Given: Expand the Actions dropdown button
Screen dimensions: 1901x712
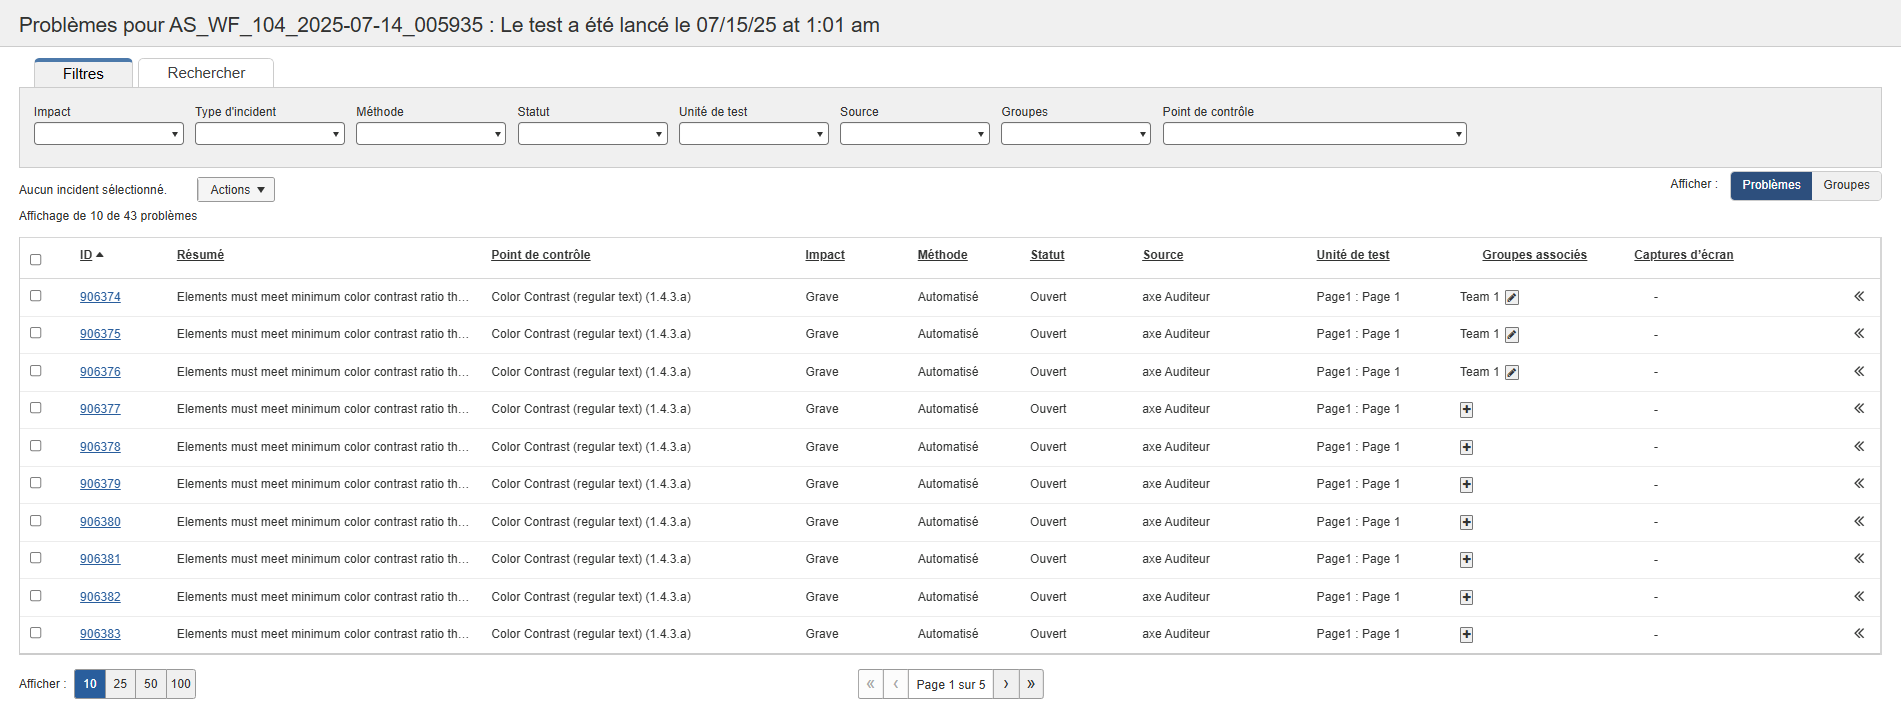Looking at the screenshot, I should [236, 190].
